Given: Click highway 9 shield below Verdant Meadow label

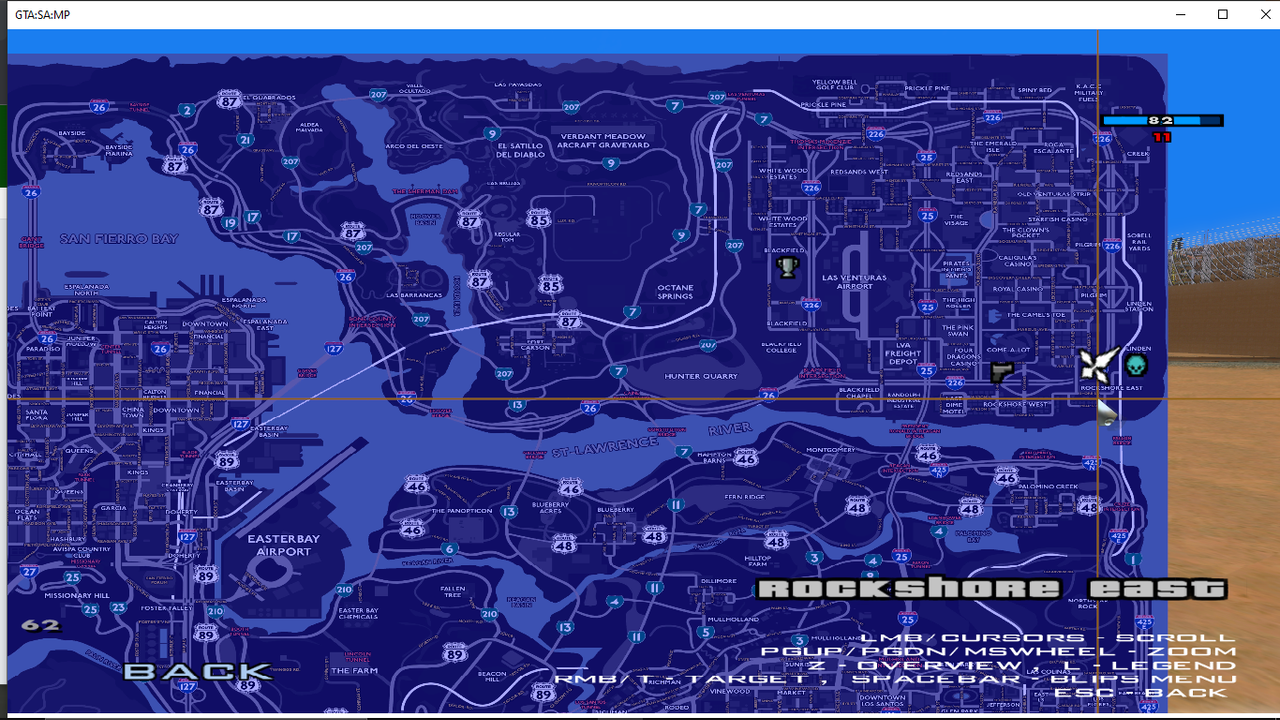Looking at the screenshot, I should [x=610, y=164].
